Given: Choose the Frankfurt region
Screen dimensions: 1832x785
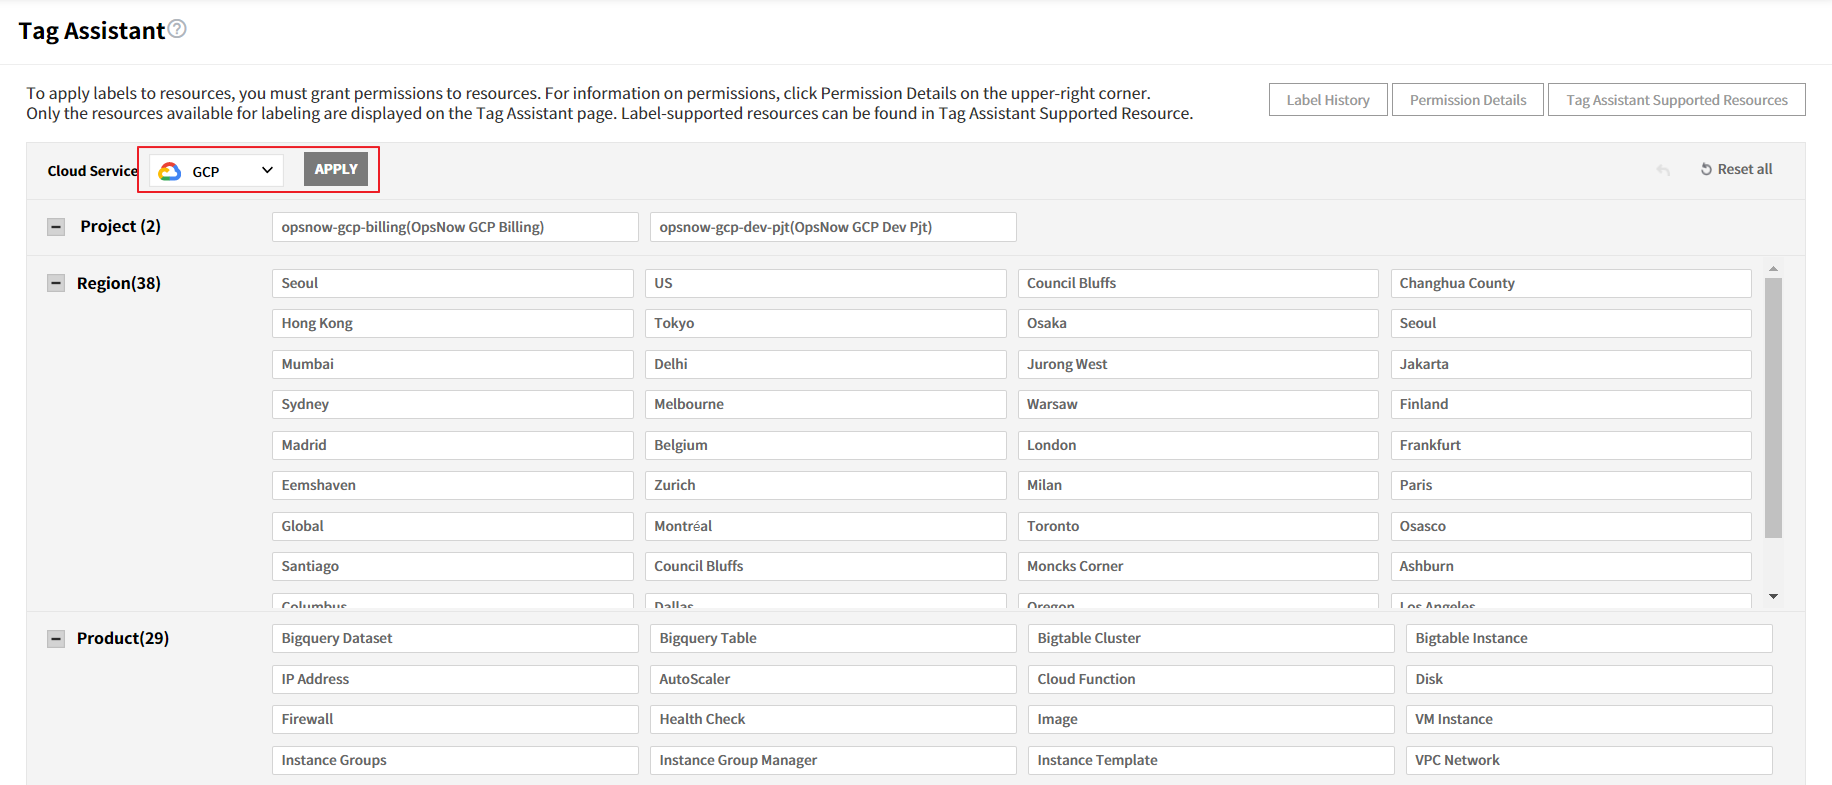Looking at the screenshot, I should (1570, 445).
